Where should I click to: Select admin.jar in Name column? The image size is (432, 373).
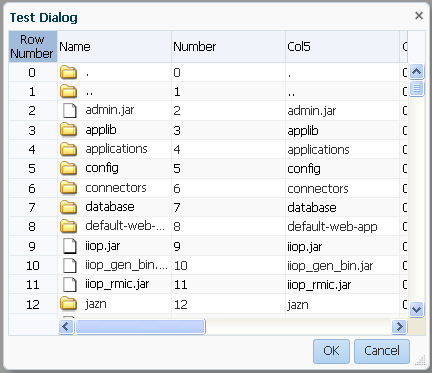pos(110,110)
